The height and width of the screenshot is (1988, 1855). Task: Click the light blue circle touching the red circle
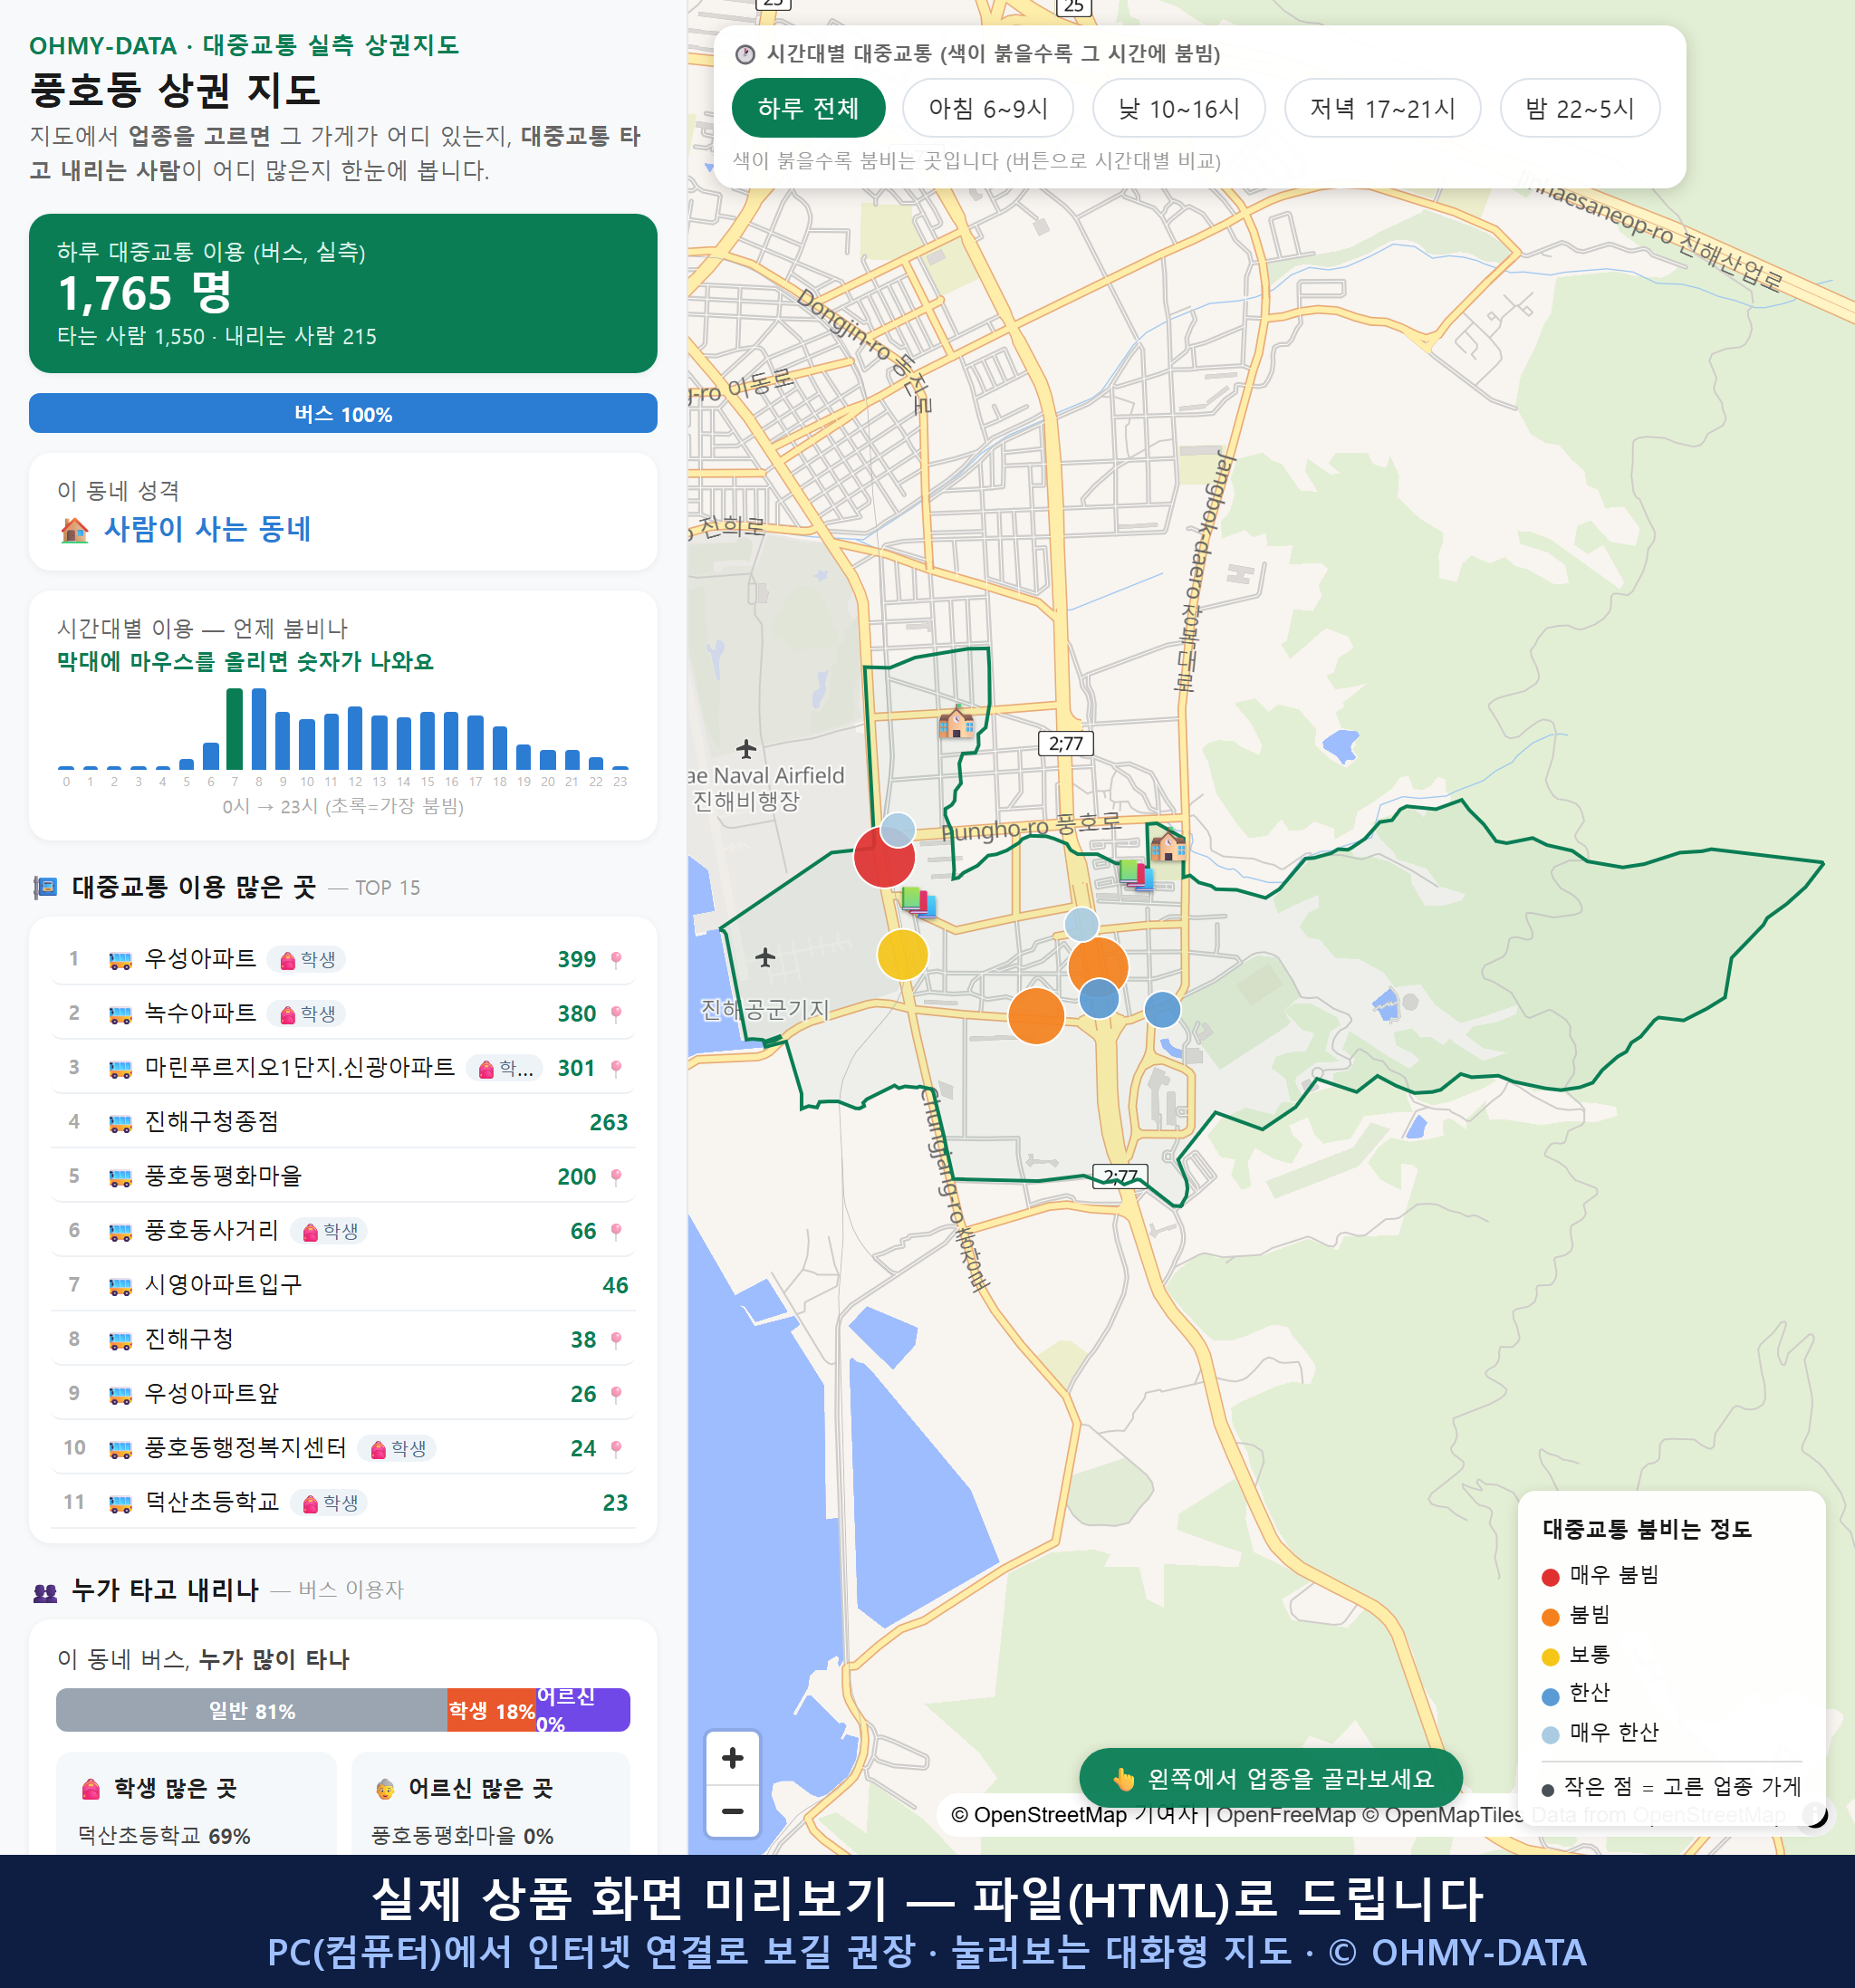pos(898,829)
